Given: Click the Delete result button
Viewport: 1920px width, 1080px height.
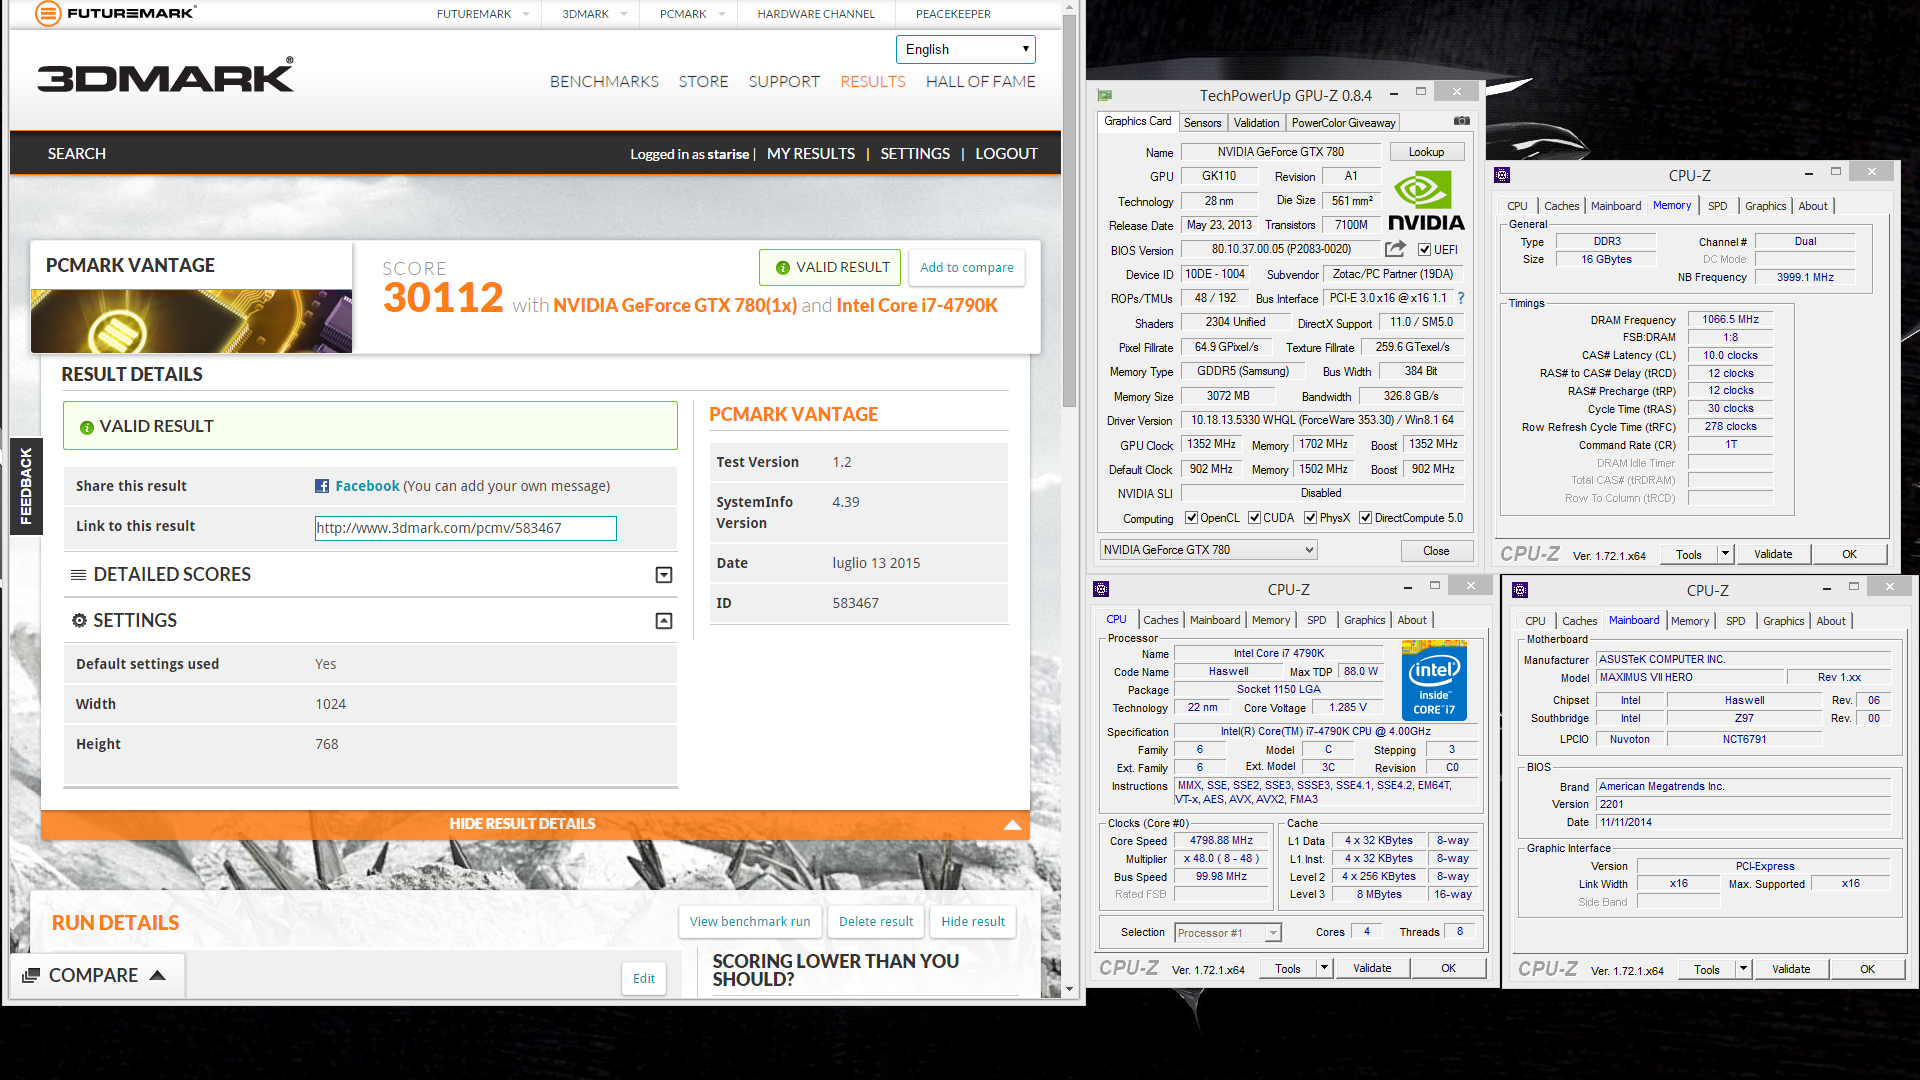Looking at the screenshot, I should click(x=876, y=922).
